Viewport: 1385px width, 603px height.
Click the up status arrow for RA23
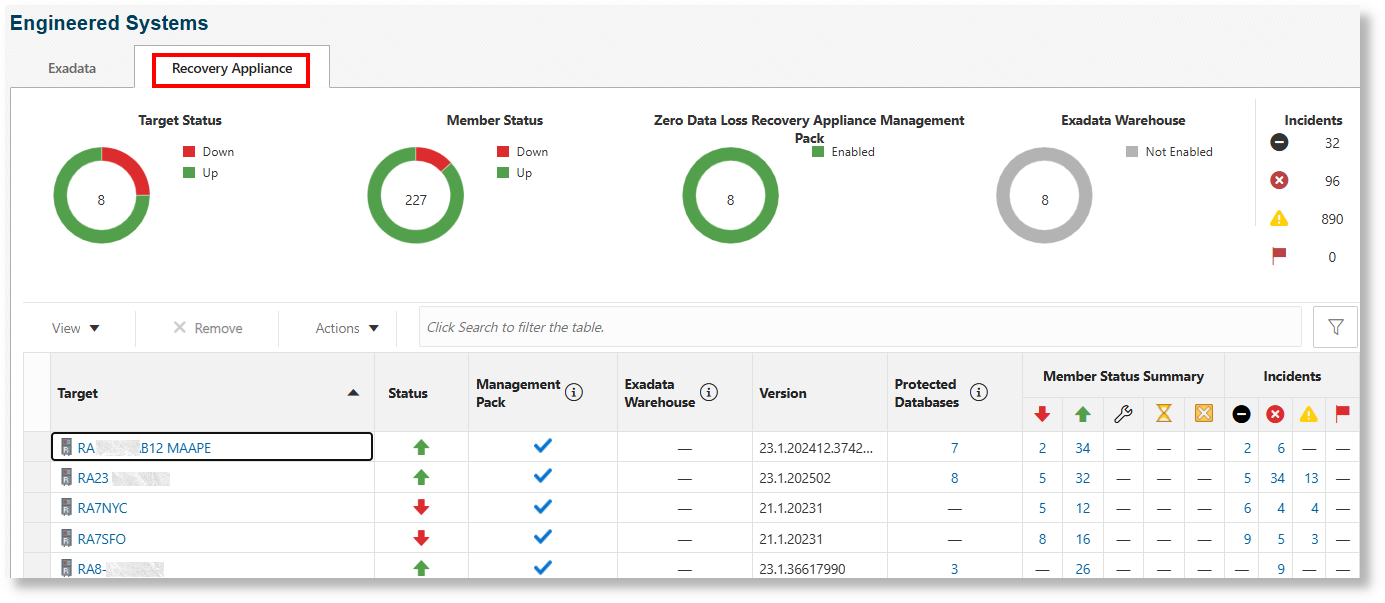421,478
